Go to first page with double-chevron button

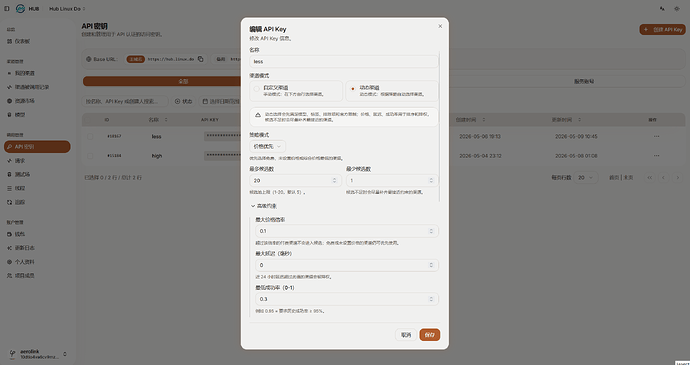coord(650,177)
